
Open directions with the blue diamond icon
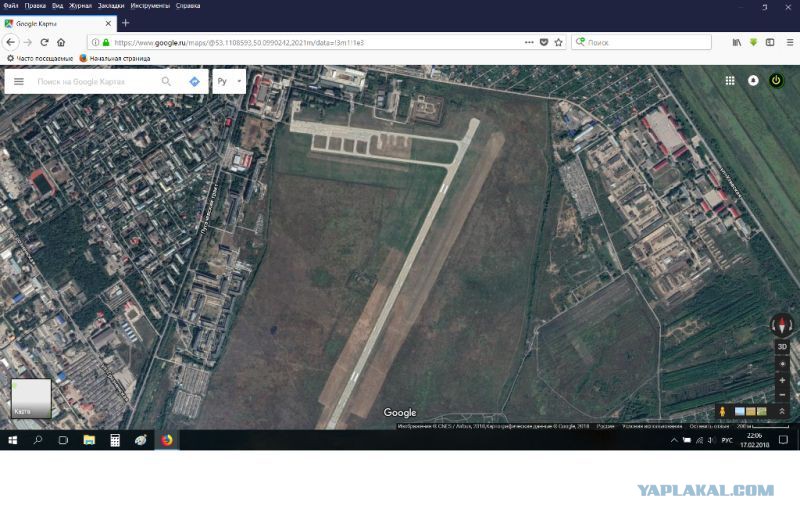point(194,82)
